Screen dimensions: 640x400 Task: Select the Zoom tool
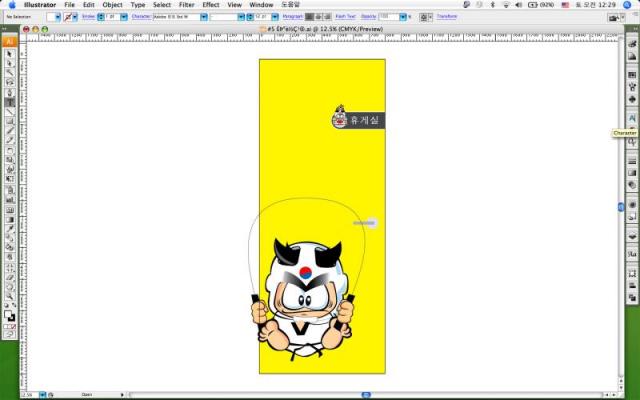(x=10, y=296)
